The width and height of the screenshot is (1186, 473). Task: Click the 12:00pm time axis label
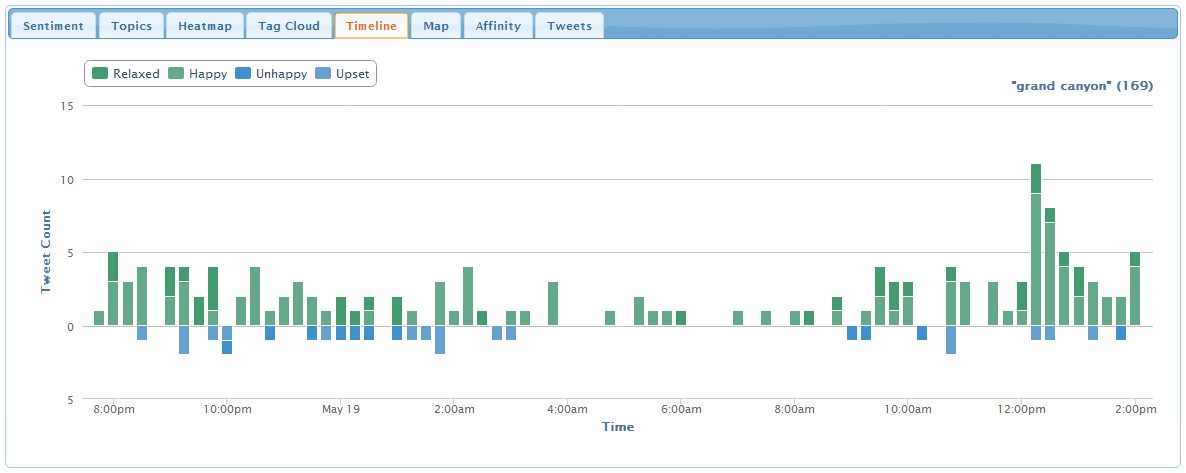click(1021, 409)
